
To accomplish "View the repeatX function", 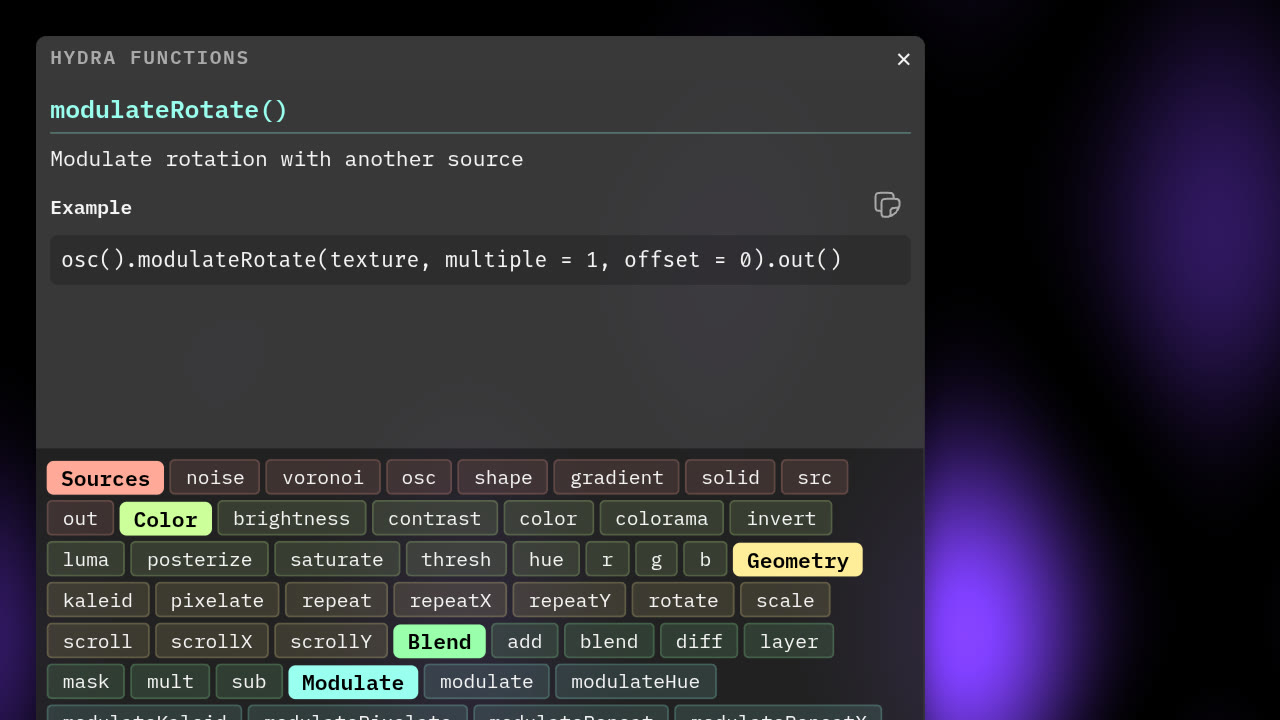I will point(450,600).
